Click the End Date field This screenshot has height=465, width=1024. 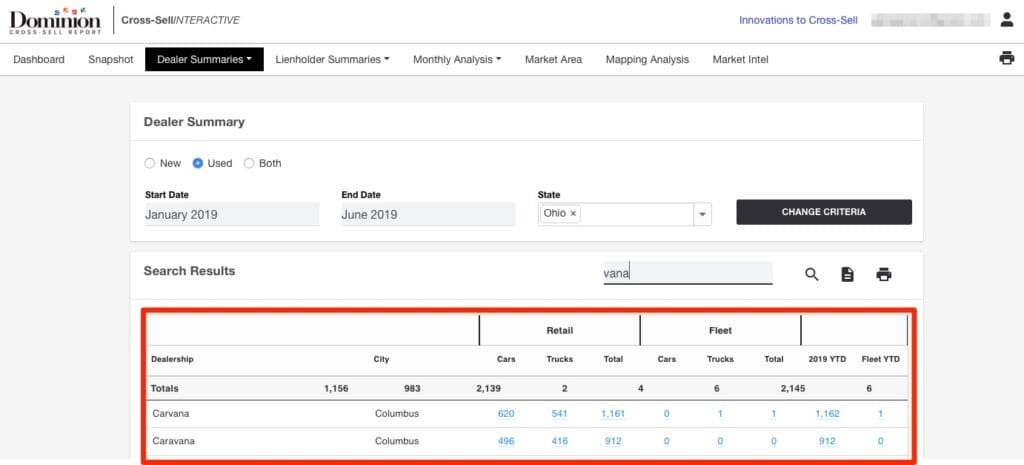428,214
